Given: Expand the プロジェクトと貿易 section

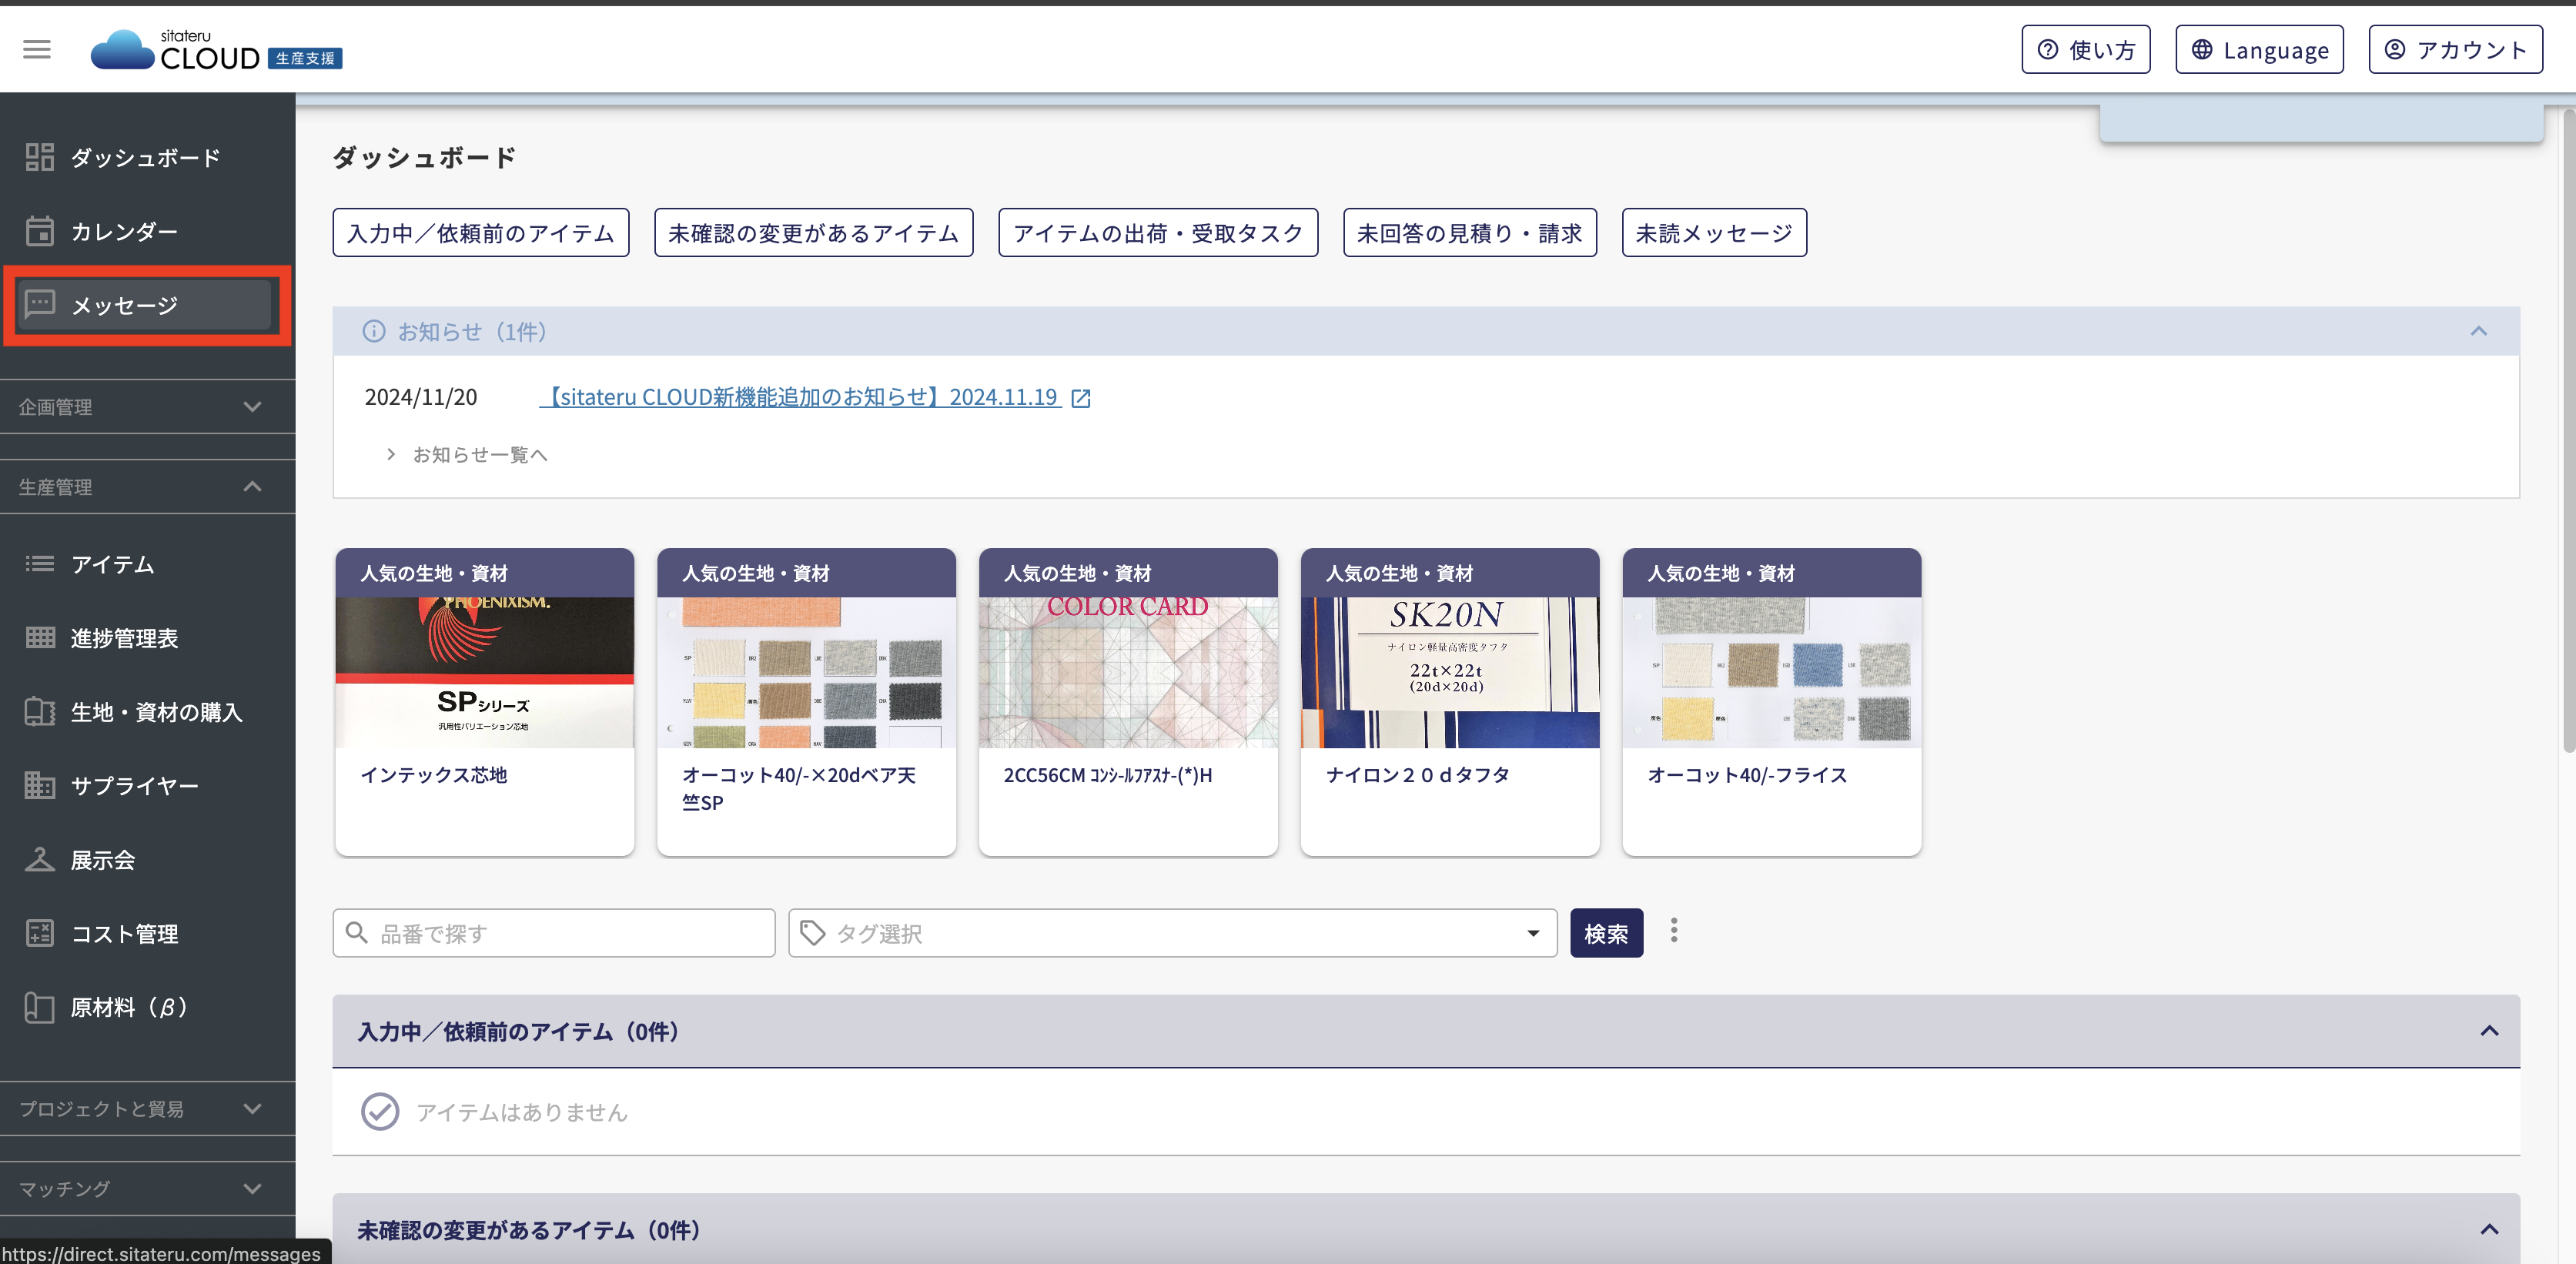Looking at the screenshot, I should point(147,1108).
